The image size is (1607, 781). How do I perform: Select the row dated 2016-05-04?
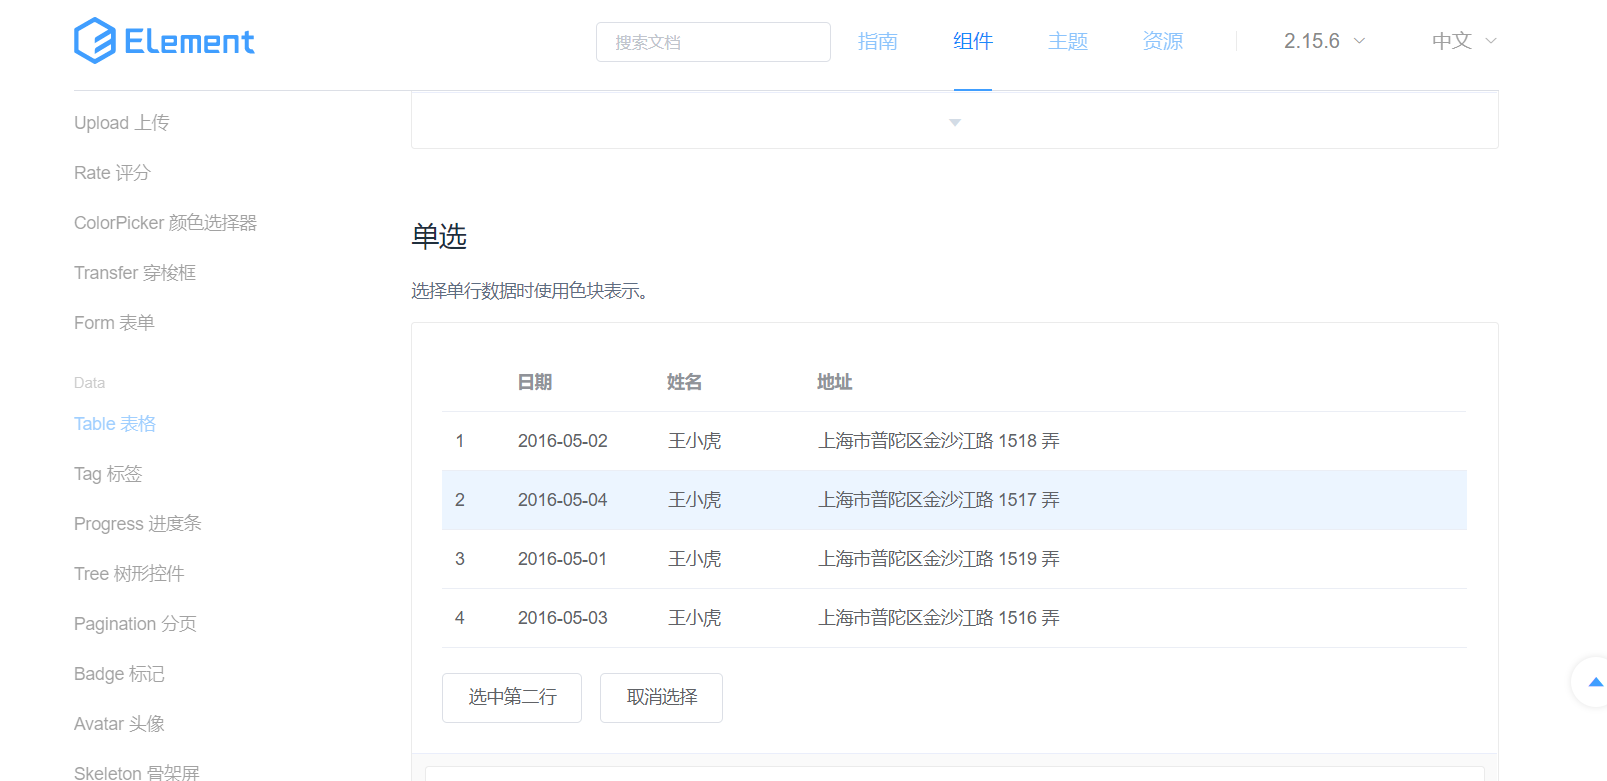954,500
